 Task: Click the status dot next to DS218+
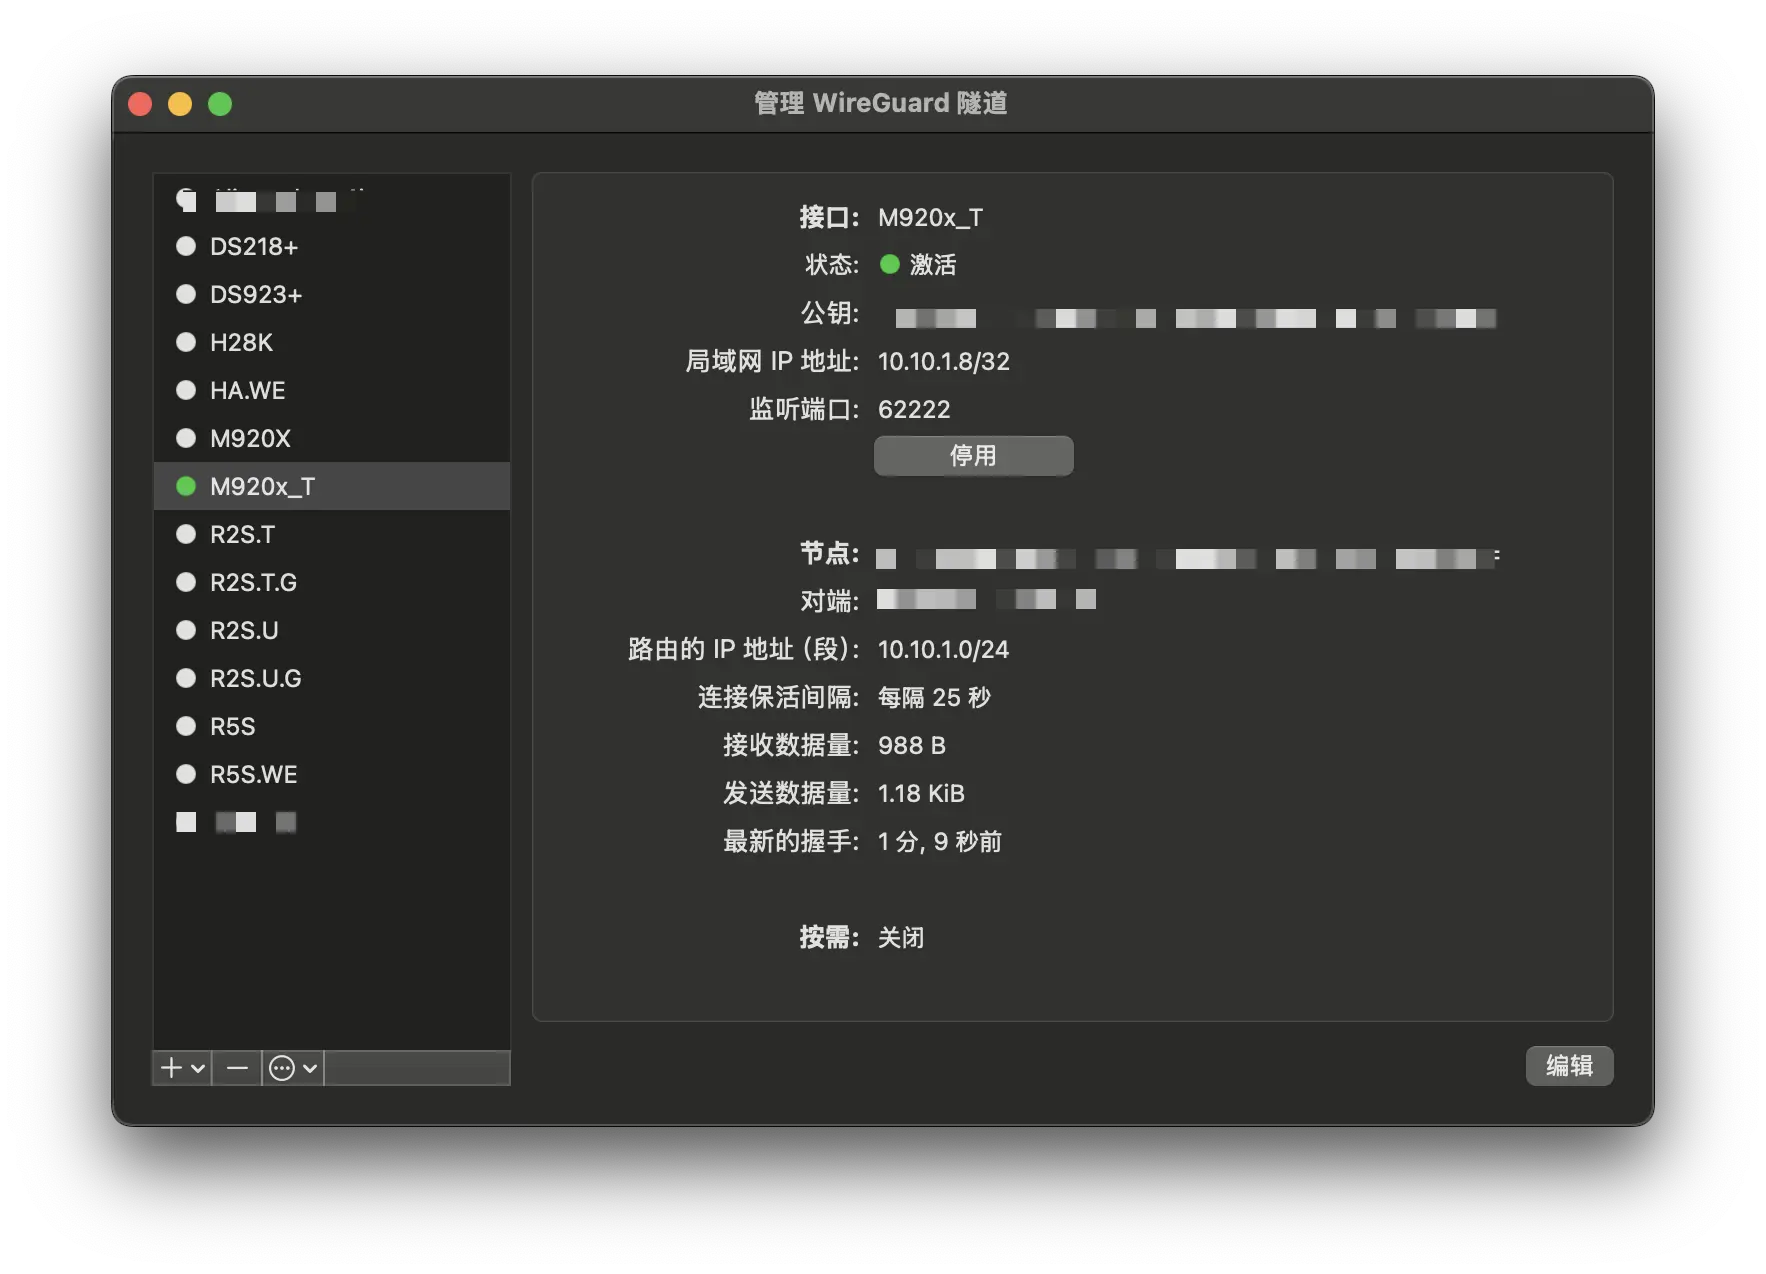[186, 246]
